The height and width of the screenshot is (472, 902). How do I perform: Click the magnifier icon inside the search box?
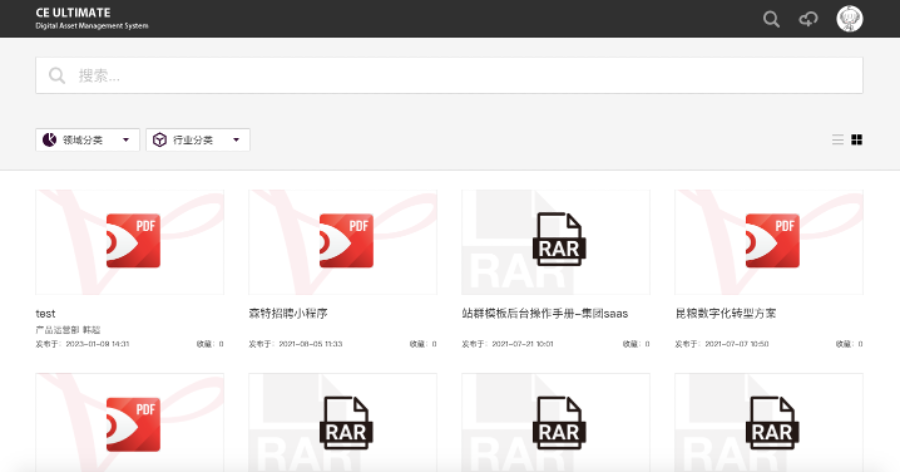click(x=57, y=75)
